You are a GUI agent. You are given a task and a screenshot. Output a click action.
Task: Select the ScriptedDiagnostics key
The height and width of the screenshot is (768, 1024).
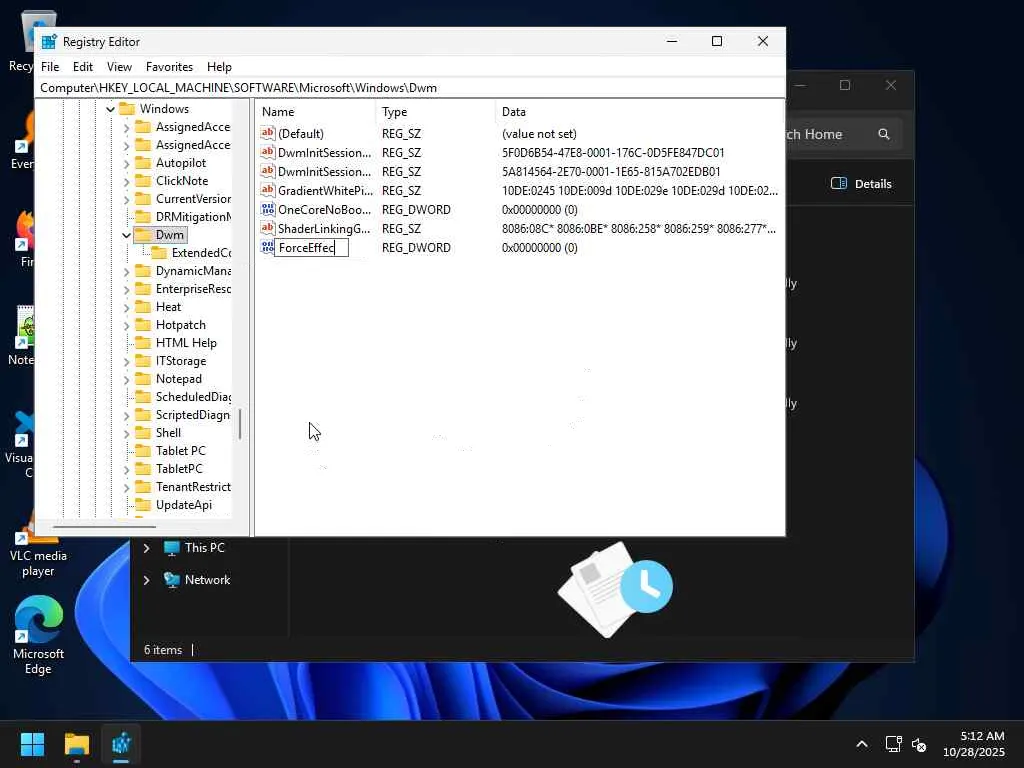[192, 415]
